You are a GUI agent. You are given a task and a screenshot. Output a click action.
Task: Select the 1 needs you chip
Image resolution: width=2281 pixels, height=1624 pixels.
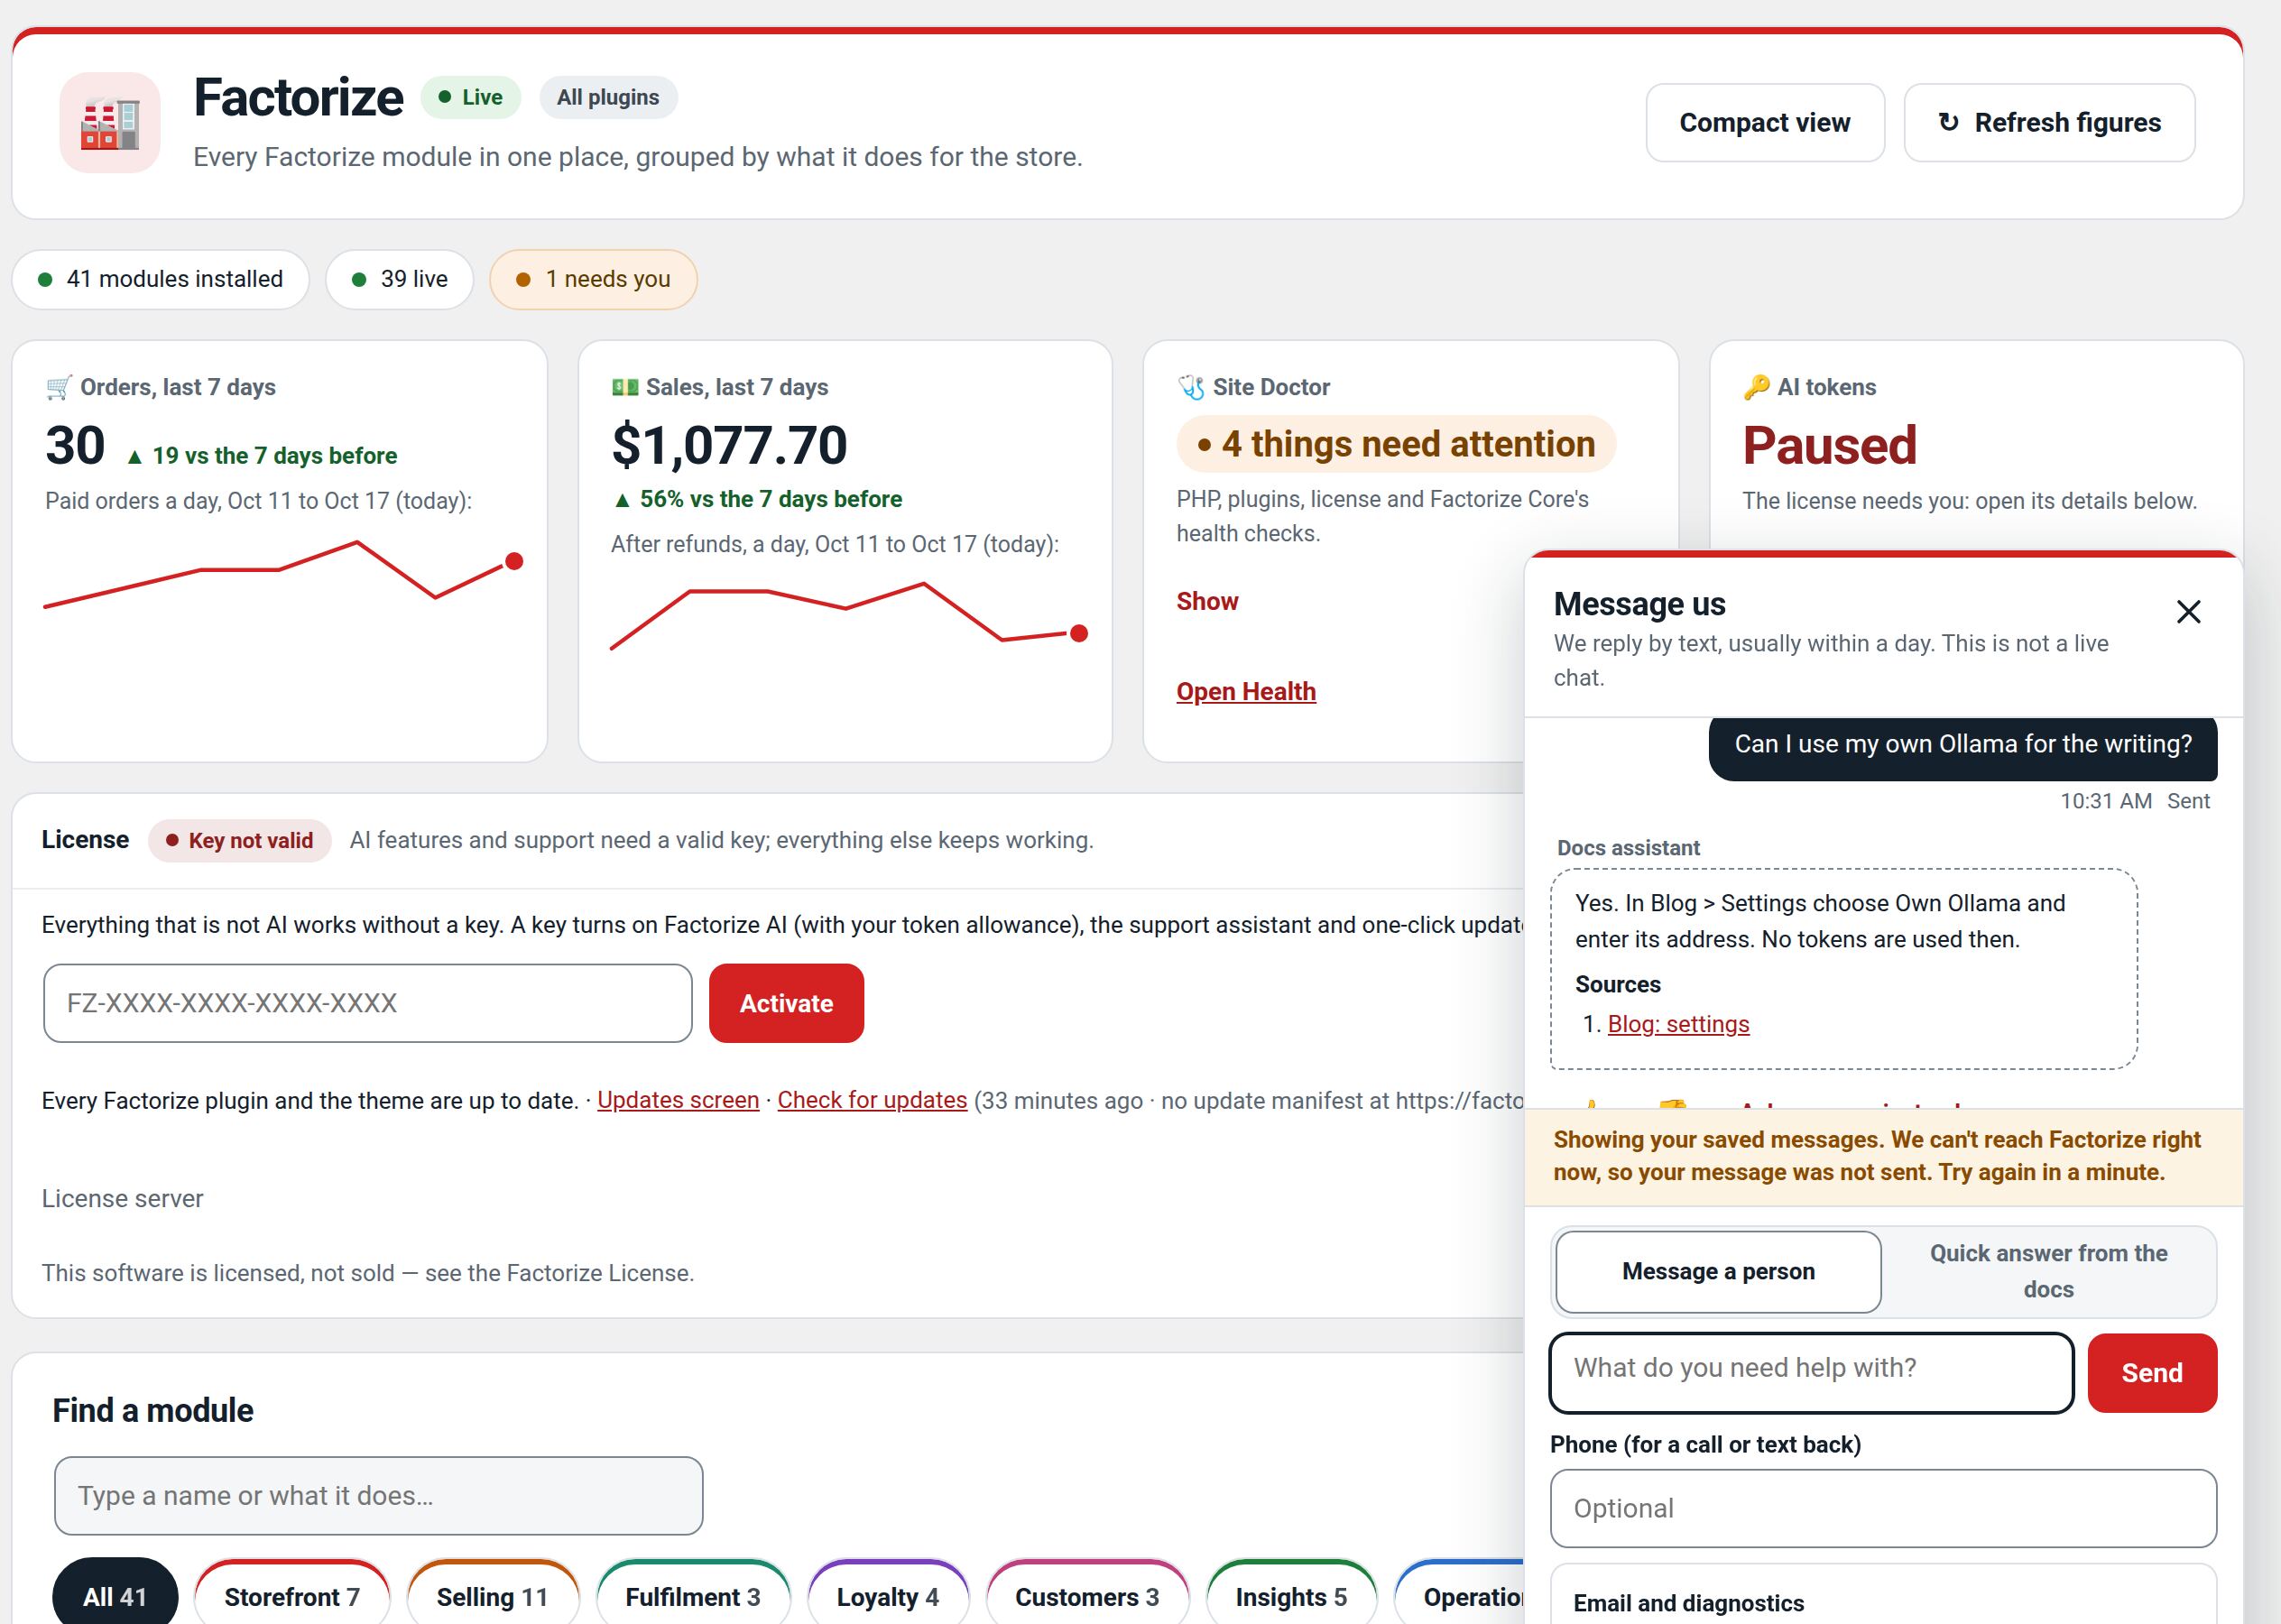tap(593, 279)
